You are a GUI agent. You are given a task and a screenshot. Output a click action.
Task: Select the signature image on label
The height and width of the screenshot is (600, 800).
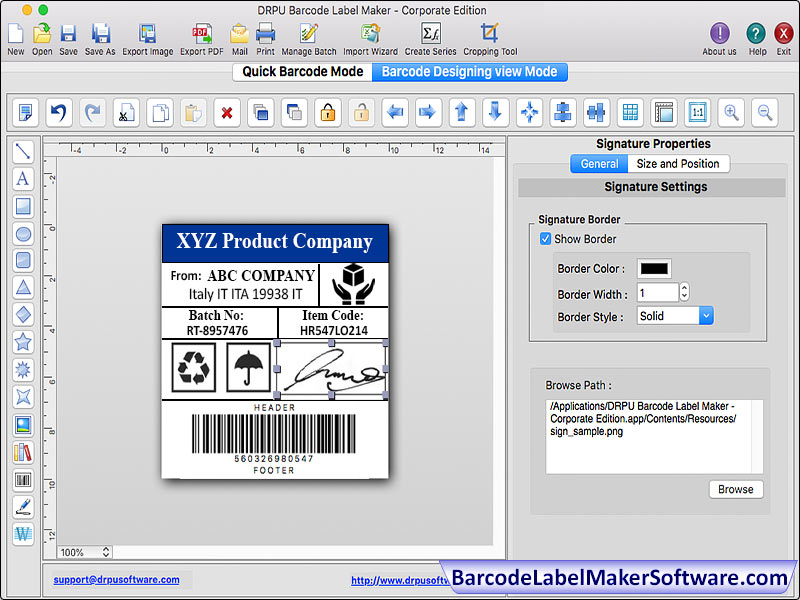(x=332, y=369)
